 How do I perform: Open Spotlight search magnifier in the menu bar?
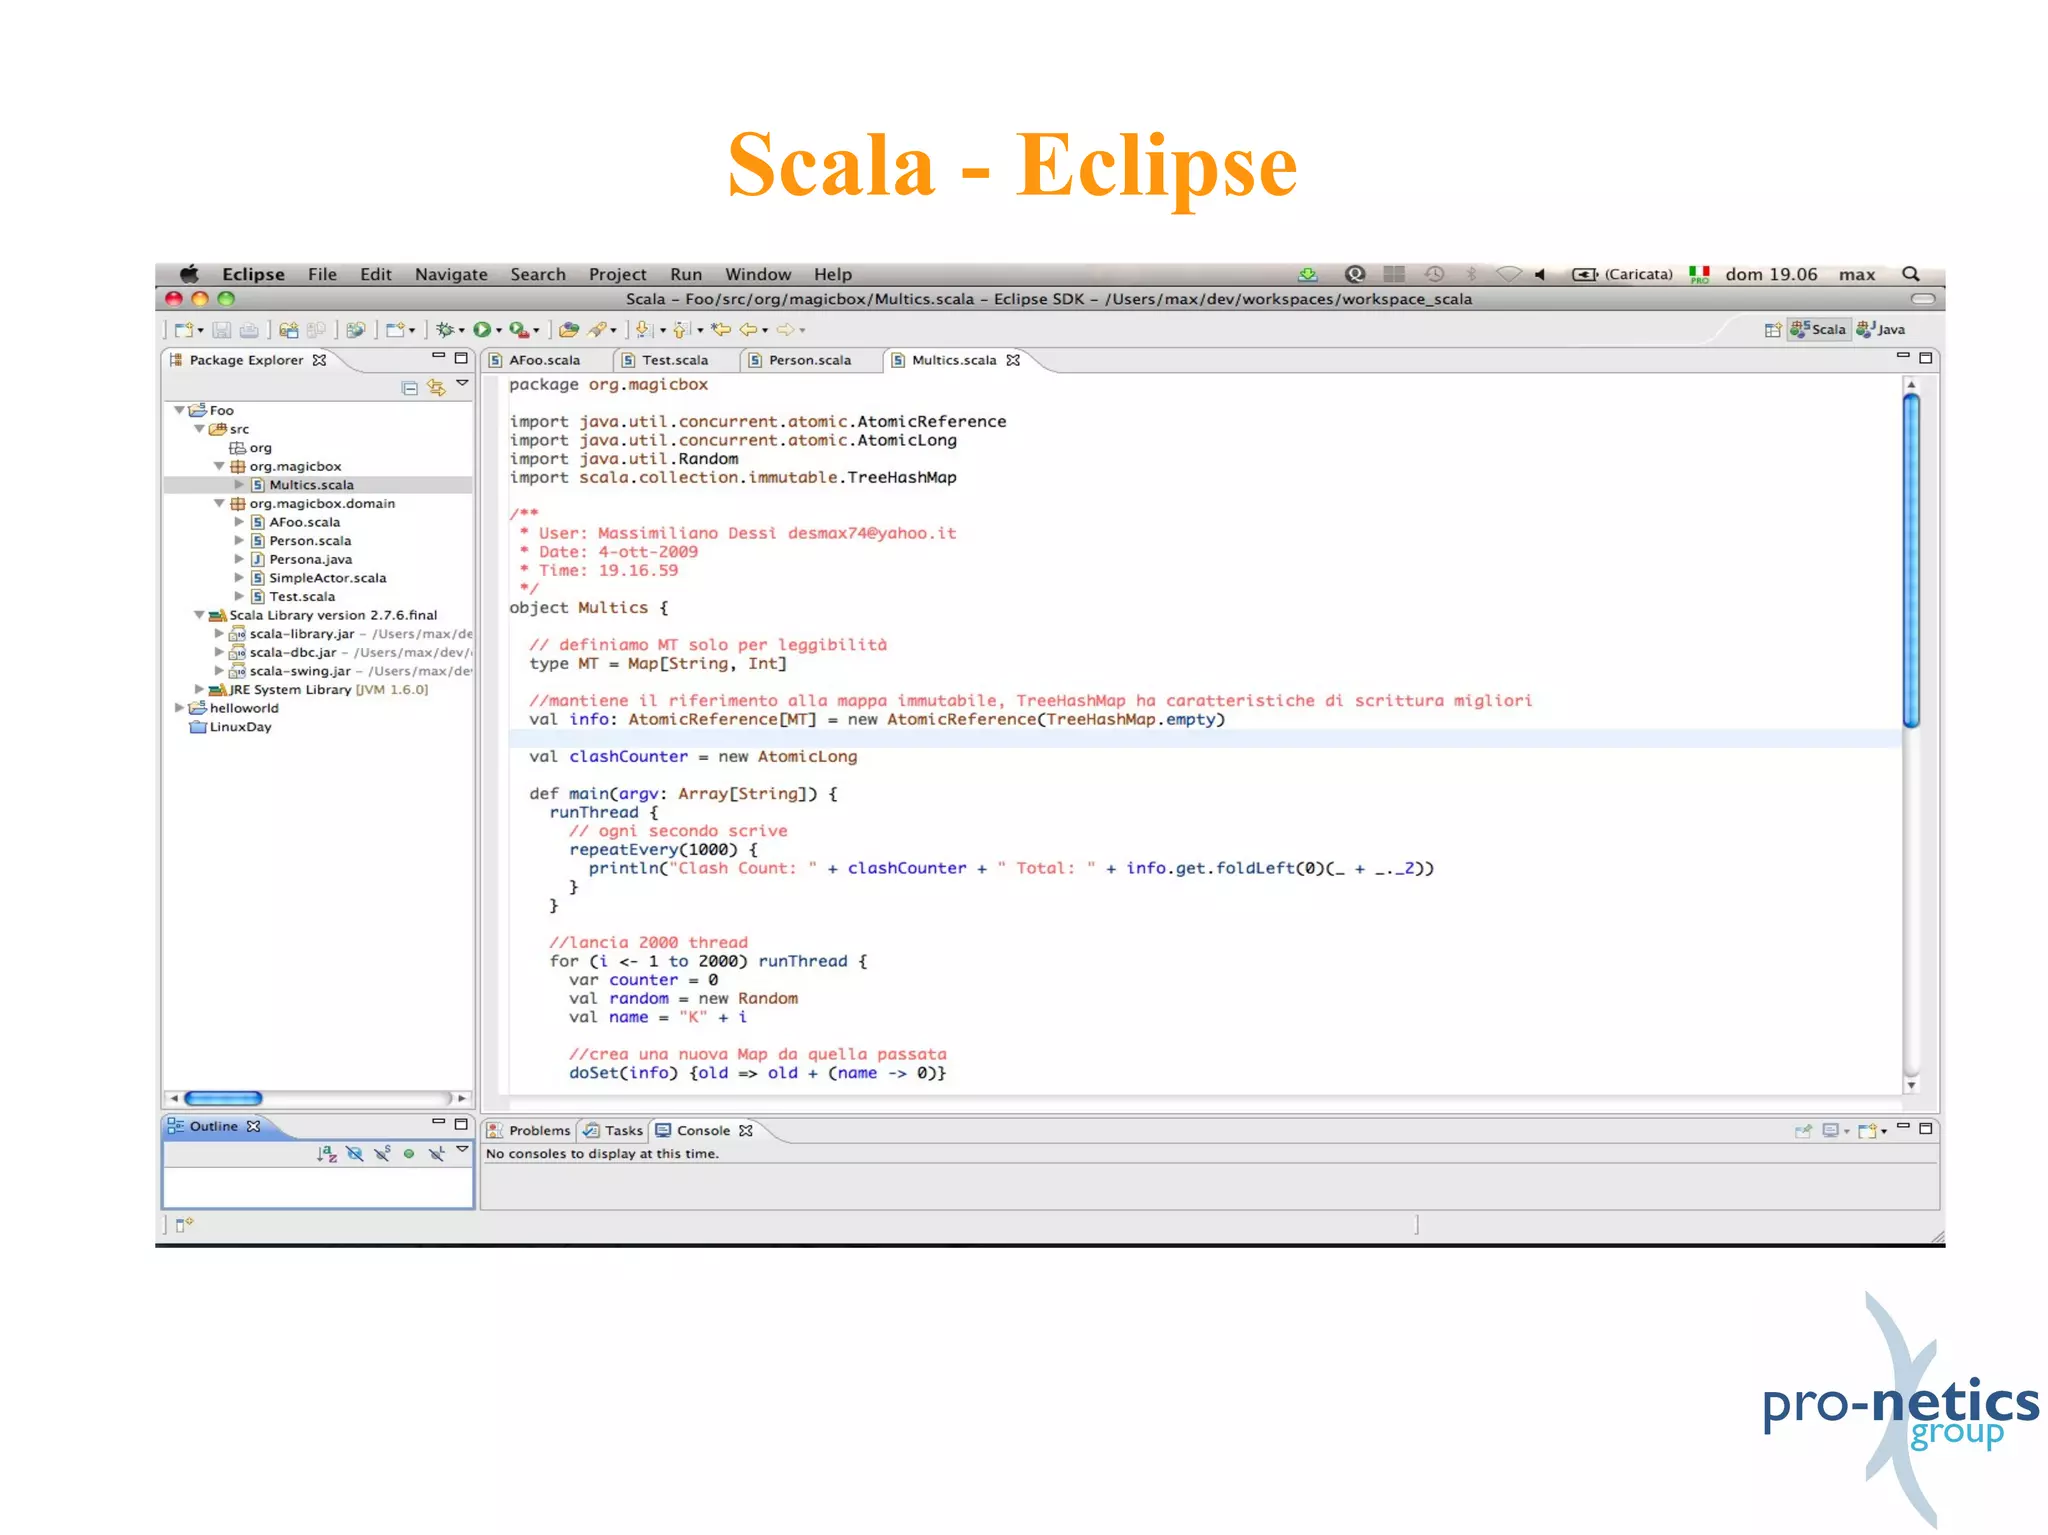click(1910, 274)
